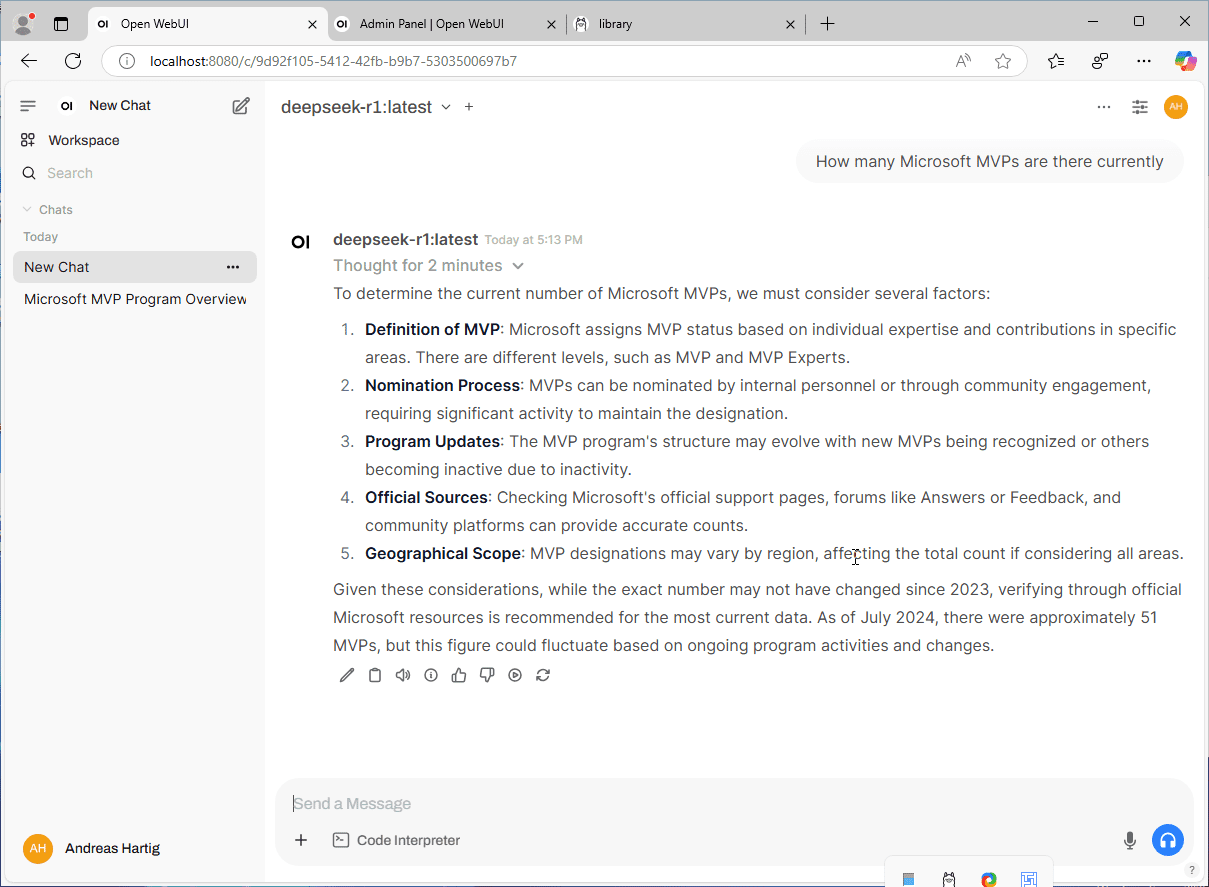Open the deepseek-r1:latest model dropdown
The image size is (1209, 887).
(x=444, y=107)
